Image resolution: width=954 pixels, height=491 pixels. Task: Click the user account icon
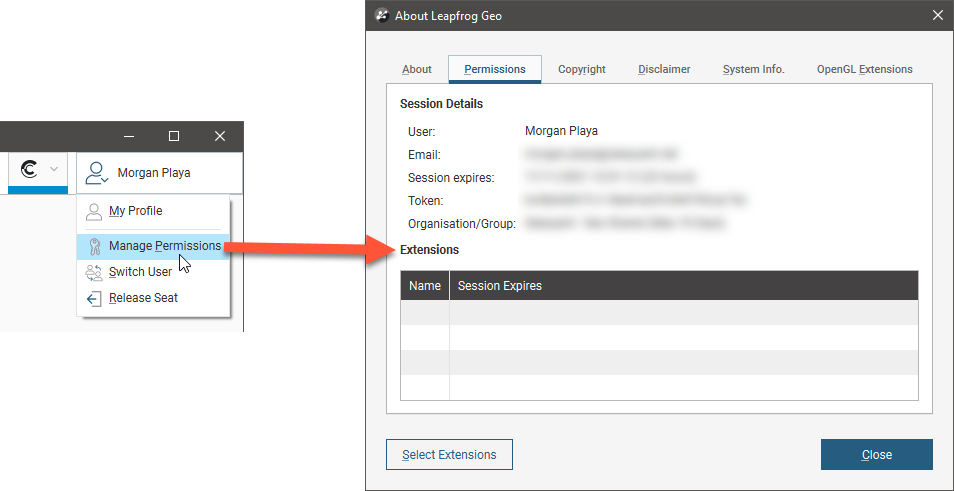click(x=96, y=173)
